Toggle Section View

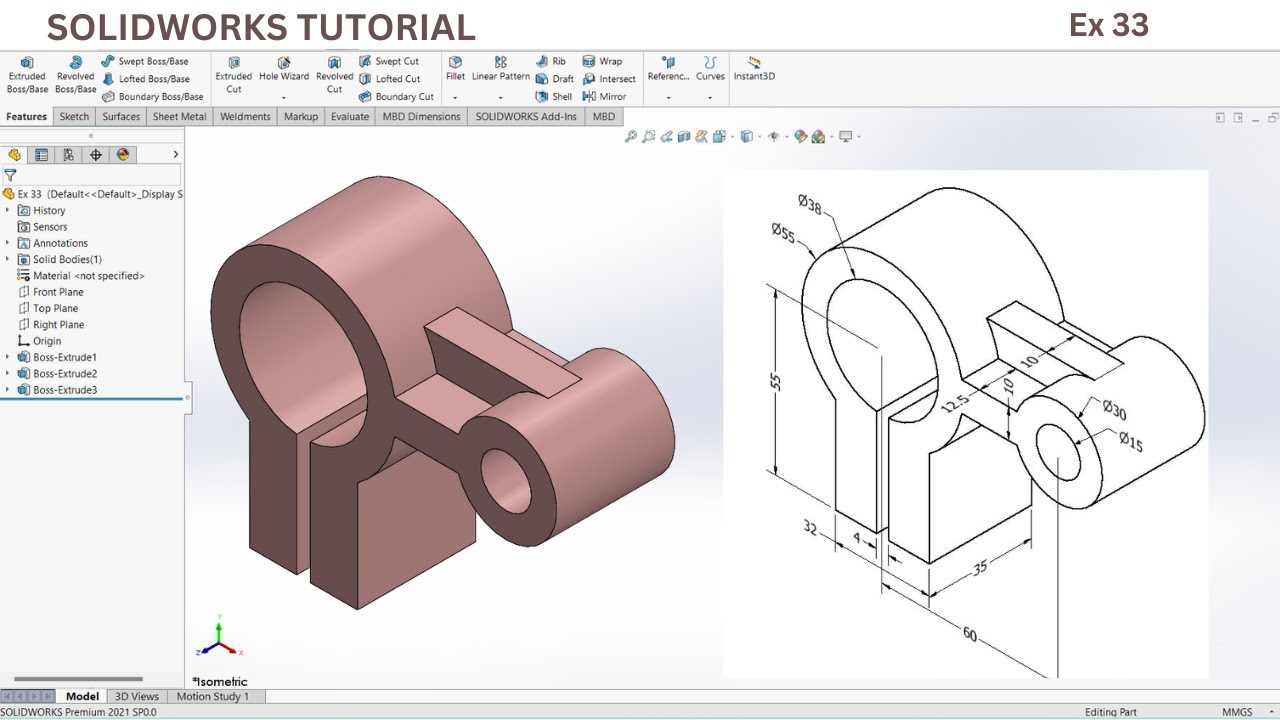(684, 136)
